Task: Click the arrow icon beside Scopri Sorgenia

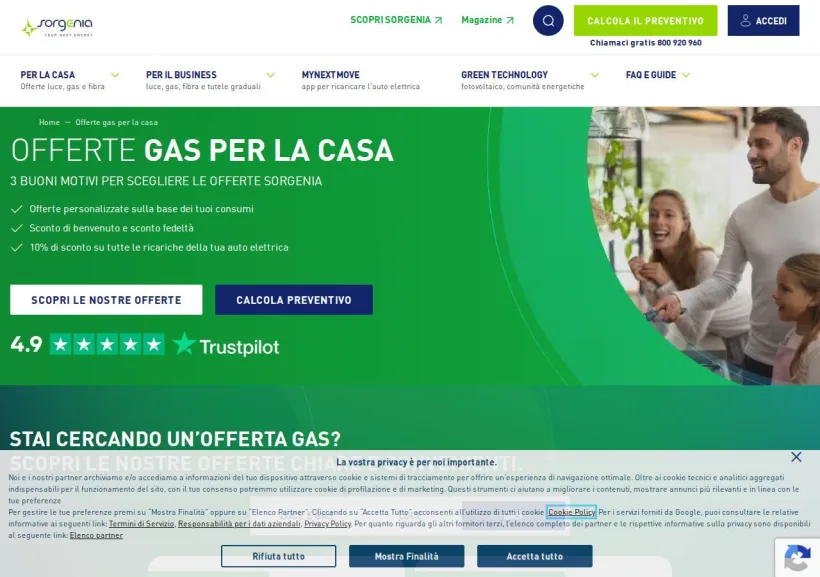Action: (x=438, y=20)
